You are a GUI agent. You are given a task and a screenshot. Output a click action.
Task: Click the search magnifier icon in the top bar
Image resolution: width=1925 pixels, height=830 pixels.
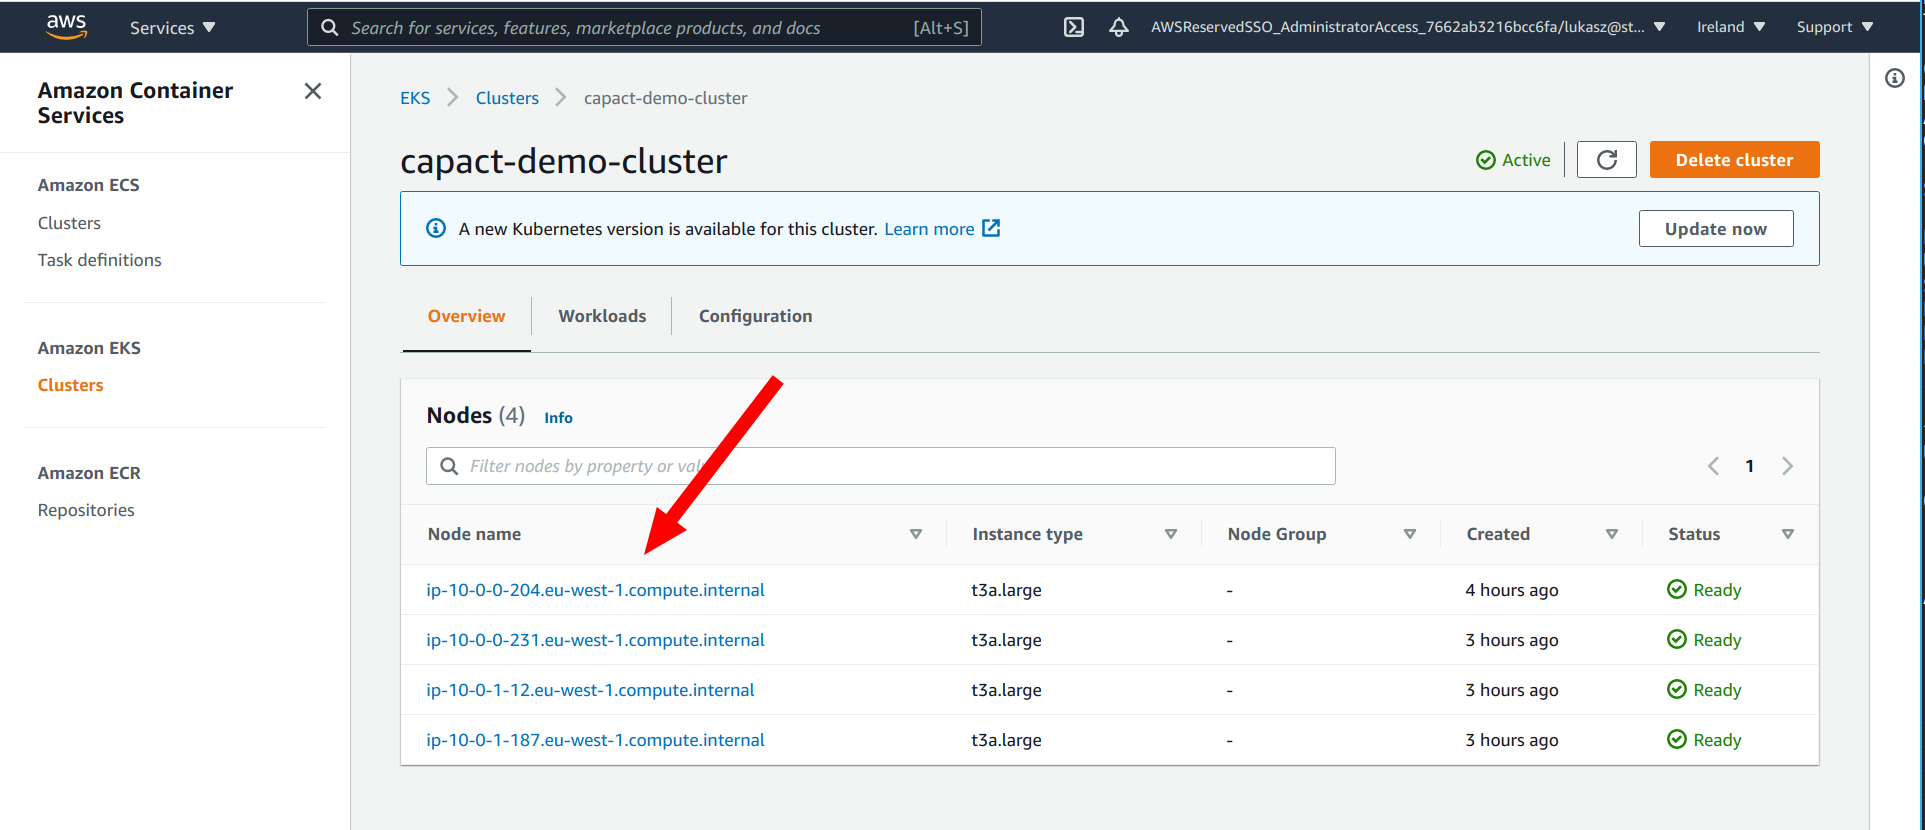[x=330, y=27]
